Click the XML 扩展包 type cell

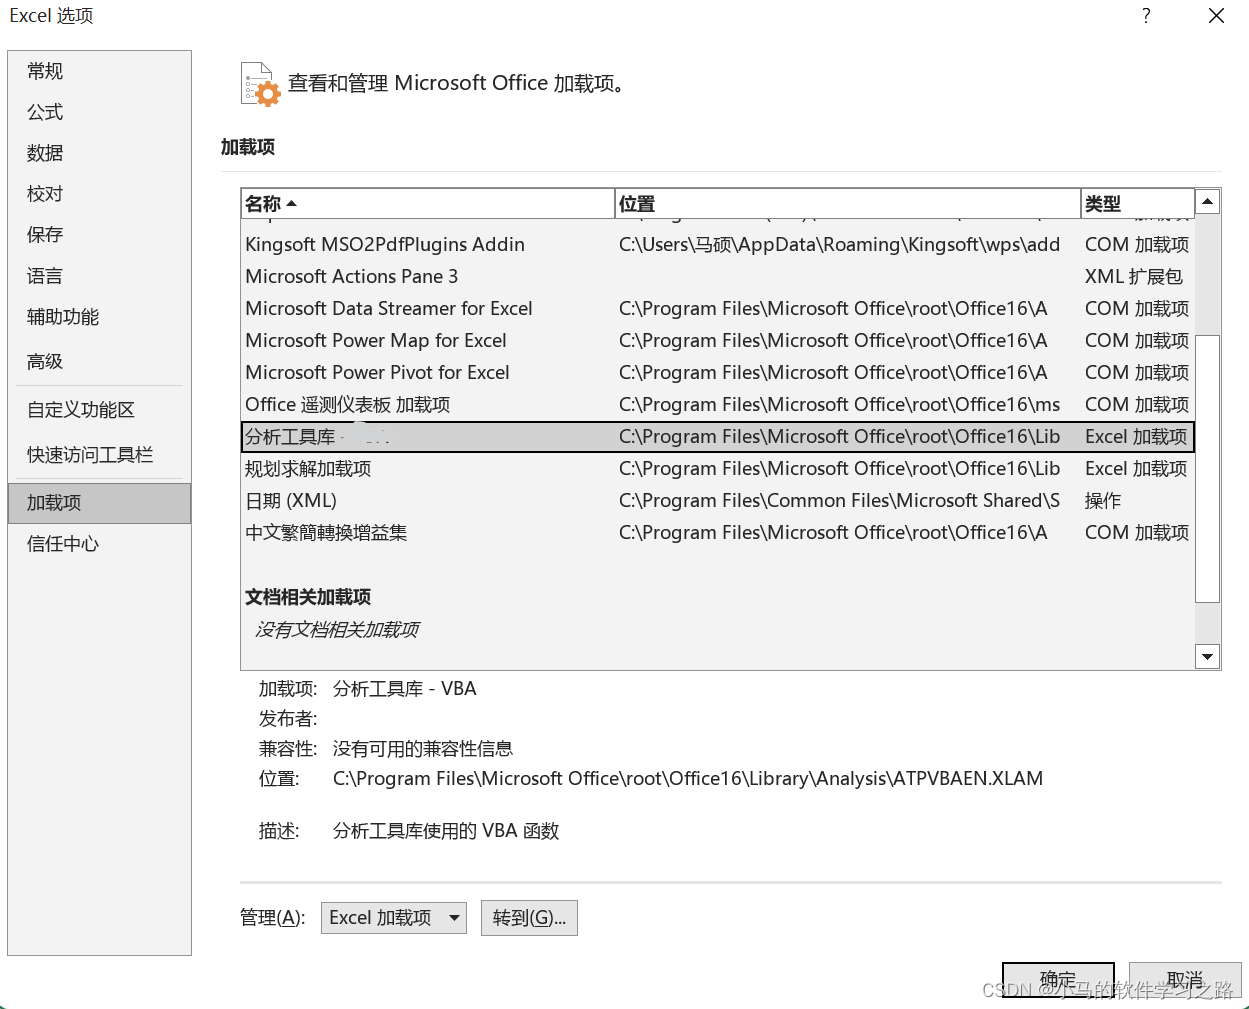(1134, 277)
